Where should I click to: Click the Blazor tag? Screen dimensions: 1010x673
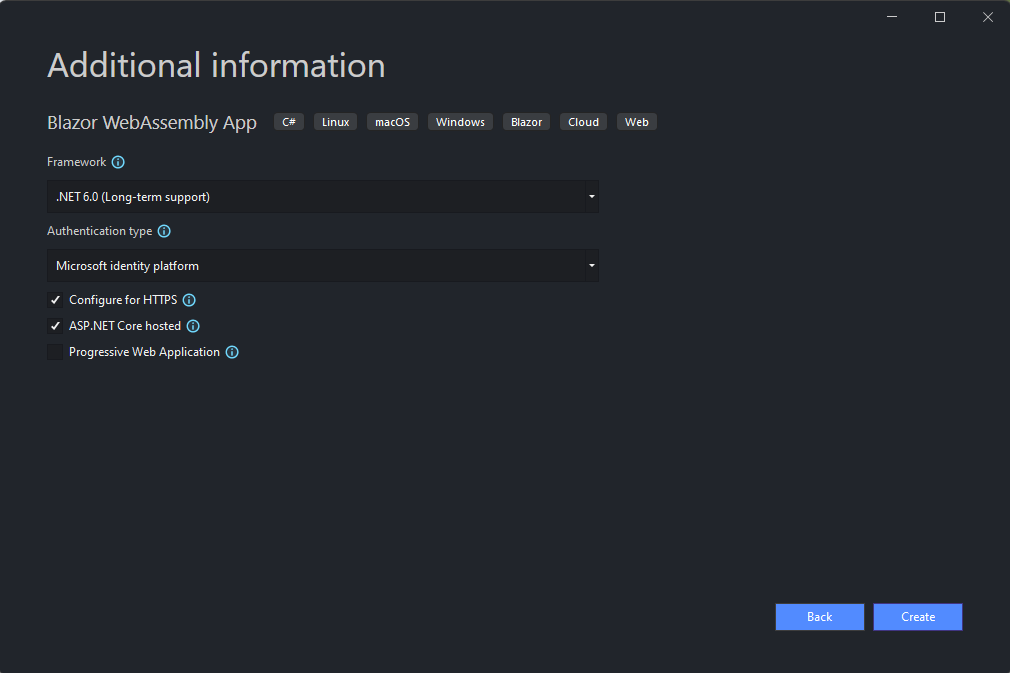pos(526,122)
